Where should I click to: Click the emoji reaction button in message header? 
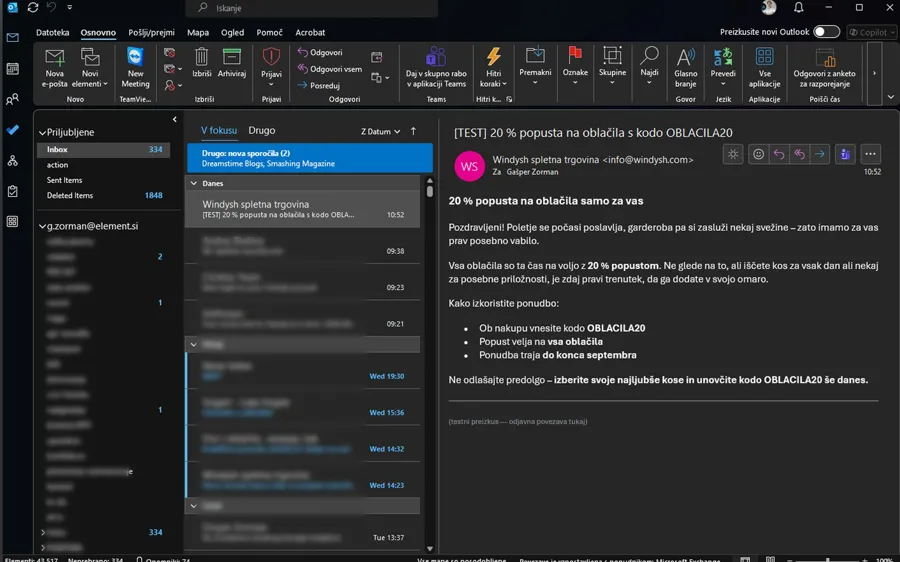pos(758,154)
